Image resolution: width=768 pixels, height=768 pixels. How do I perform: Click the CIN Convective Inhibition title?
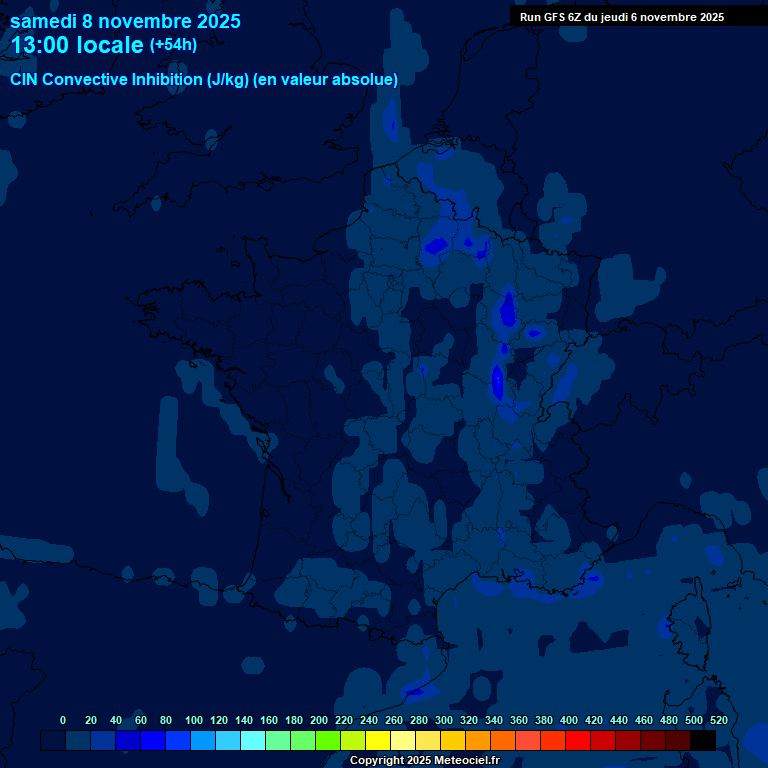pyautogui.click(x=204, y=80)
